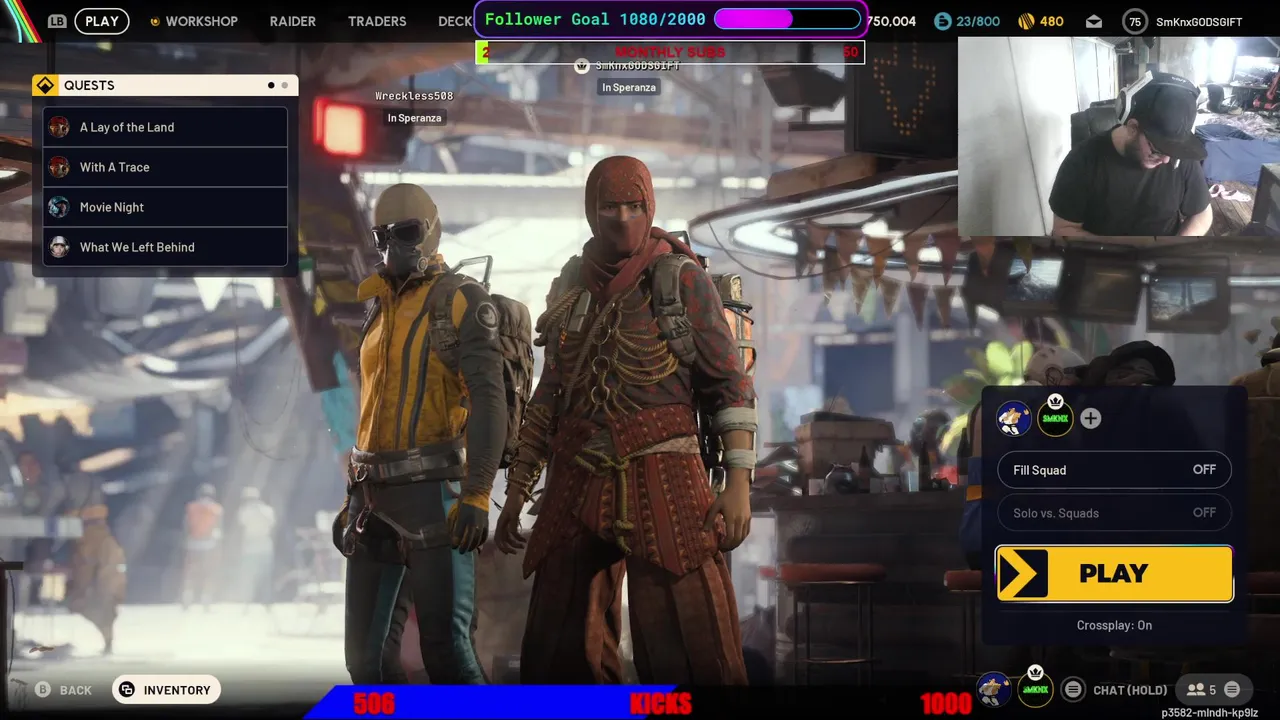Click A Lay of the Land quest giver portrait
Viewport: 1280px width, 720px height.
pos(59,127)
